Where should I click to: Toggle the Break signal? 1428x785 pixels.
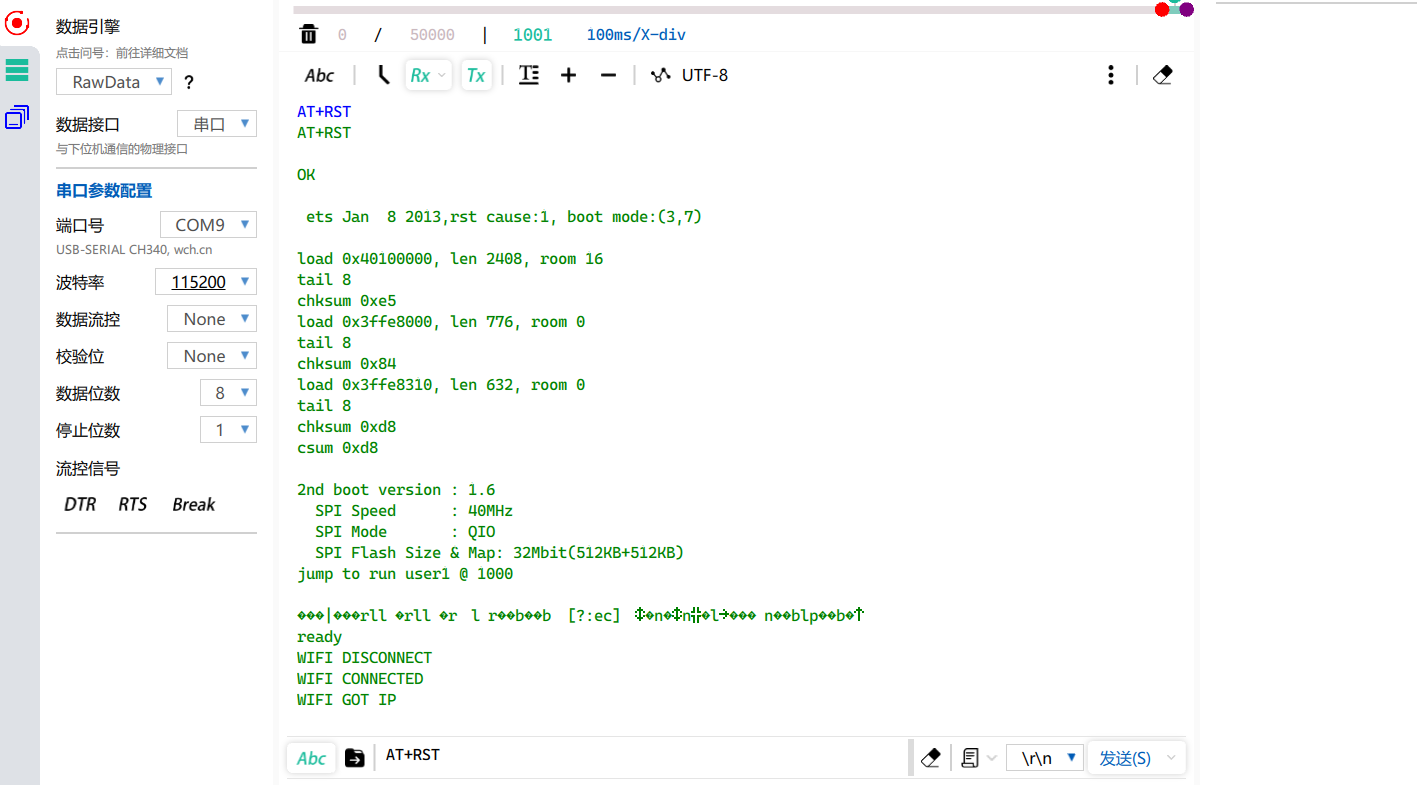click(x=193, y=505)
